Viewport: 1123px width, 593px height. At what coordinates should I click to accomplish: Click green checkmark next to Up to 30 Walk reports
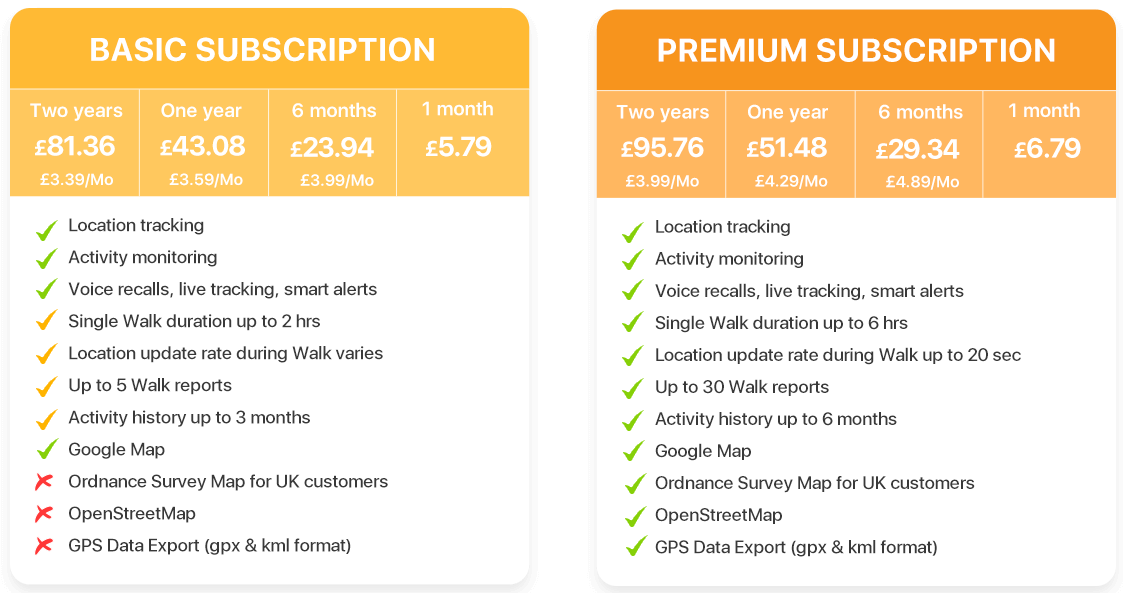(x=633, y=388)
